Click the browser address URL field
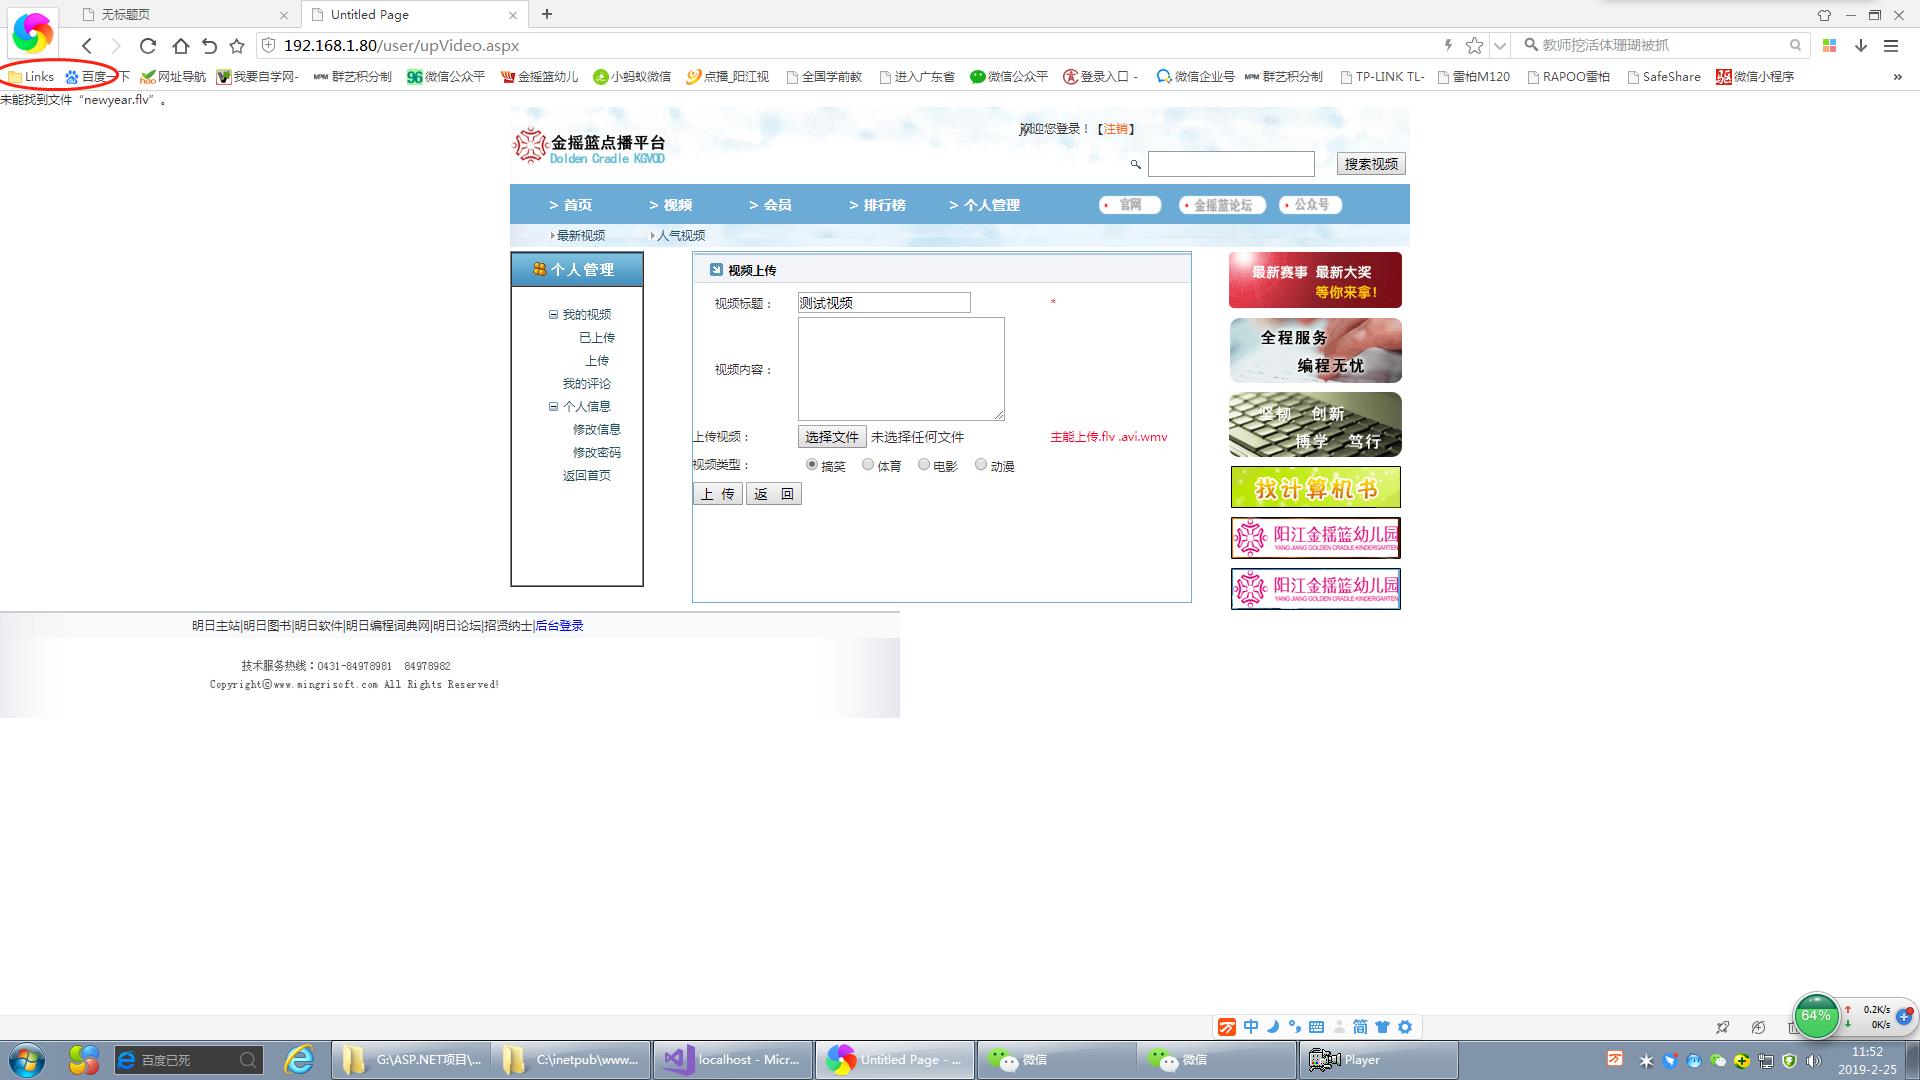 (850, 45)
